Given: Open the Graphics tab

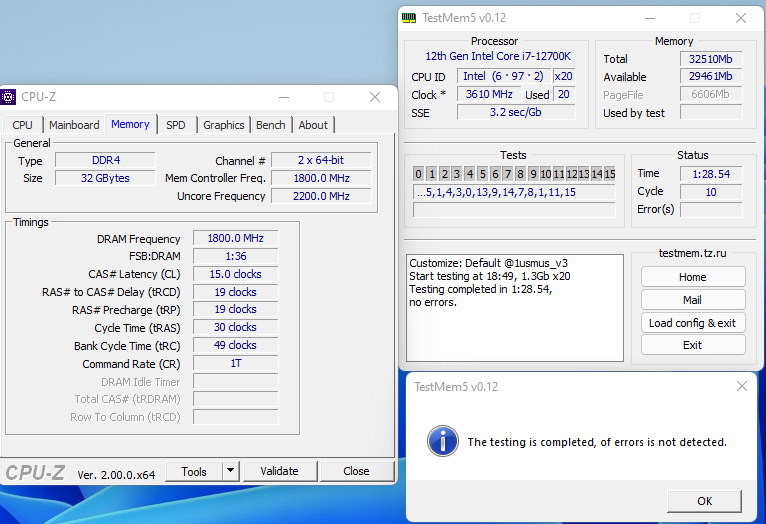Looking at the screenshot, I should click(x=224, y=125).
